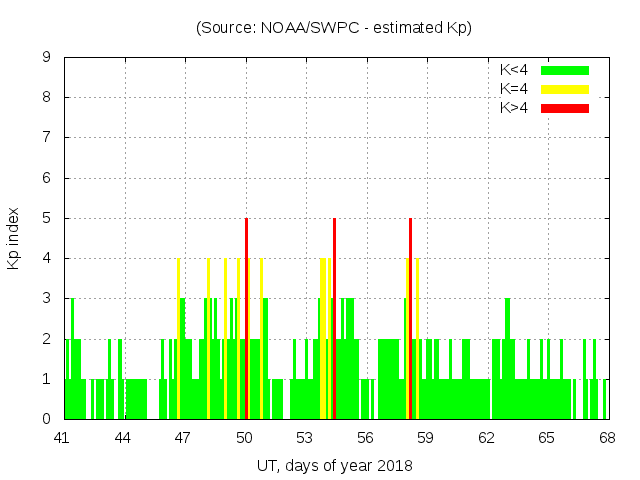Click the x-axis tick label 59
The height and width of the screenshot is (480, 640).
[425, 438]
